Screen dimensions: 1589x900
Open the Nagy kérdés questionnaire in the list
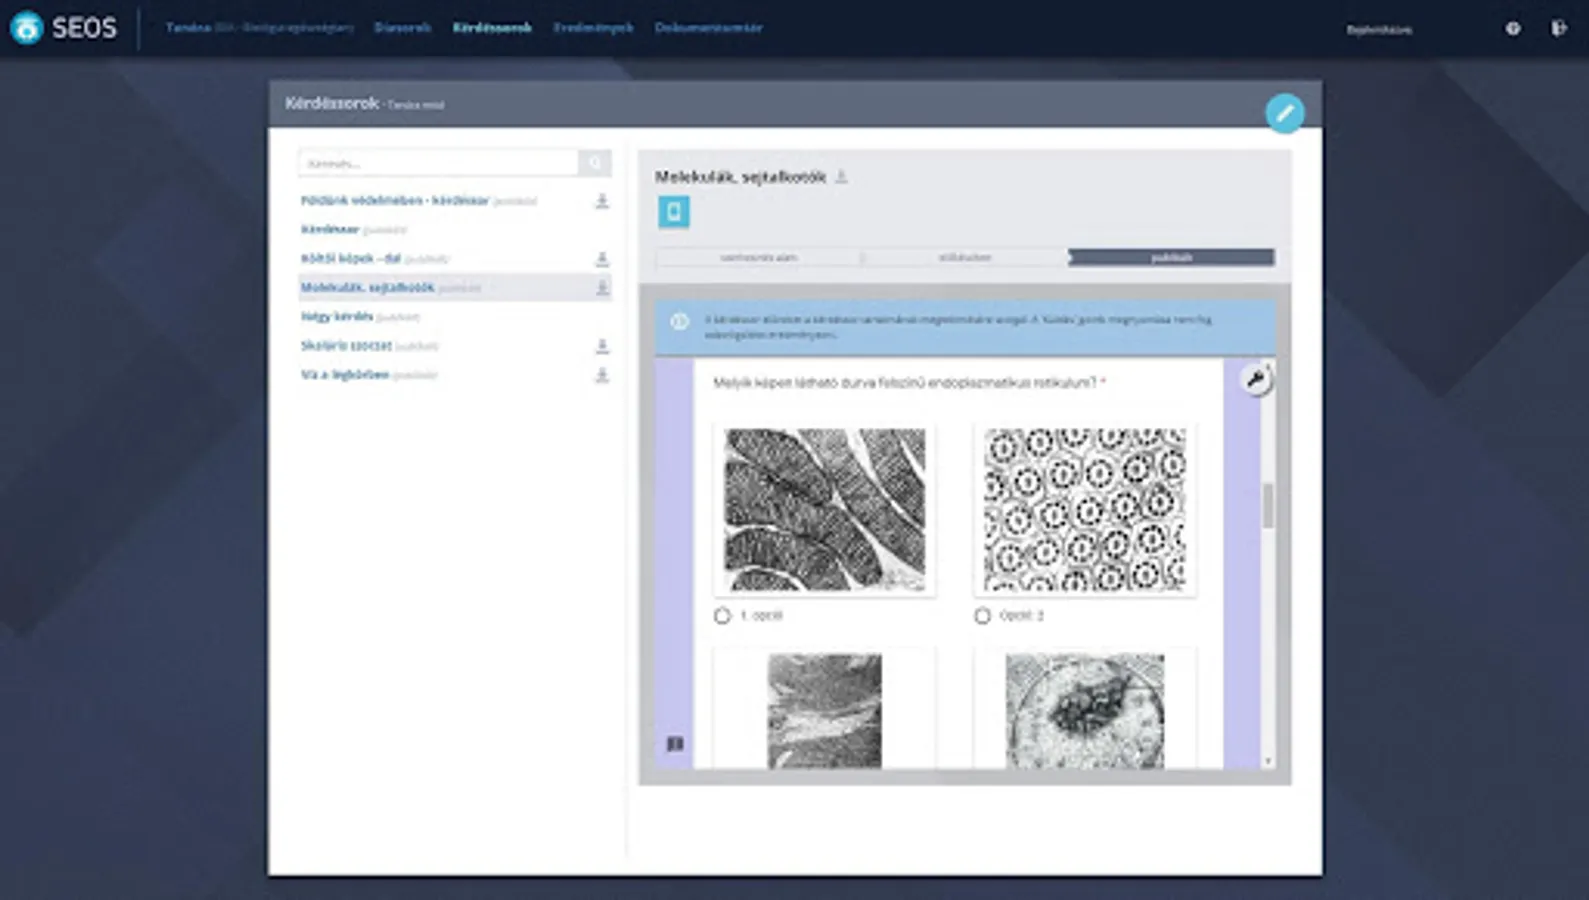[337, 317]
